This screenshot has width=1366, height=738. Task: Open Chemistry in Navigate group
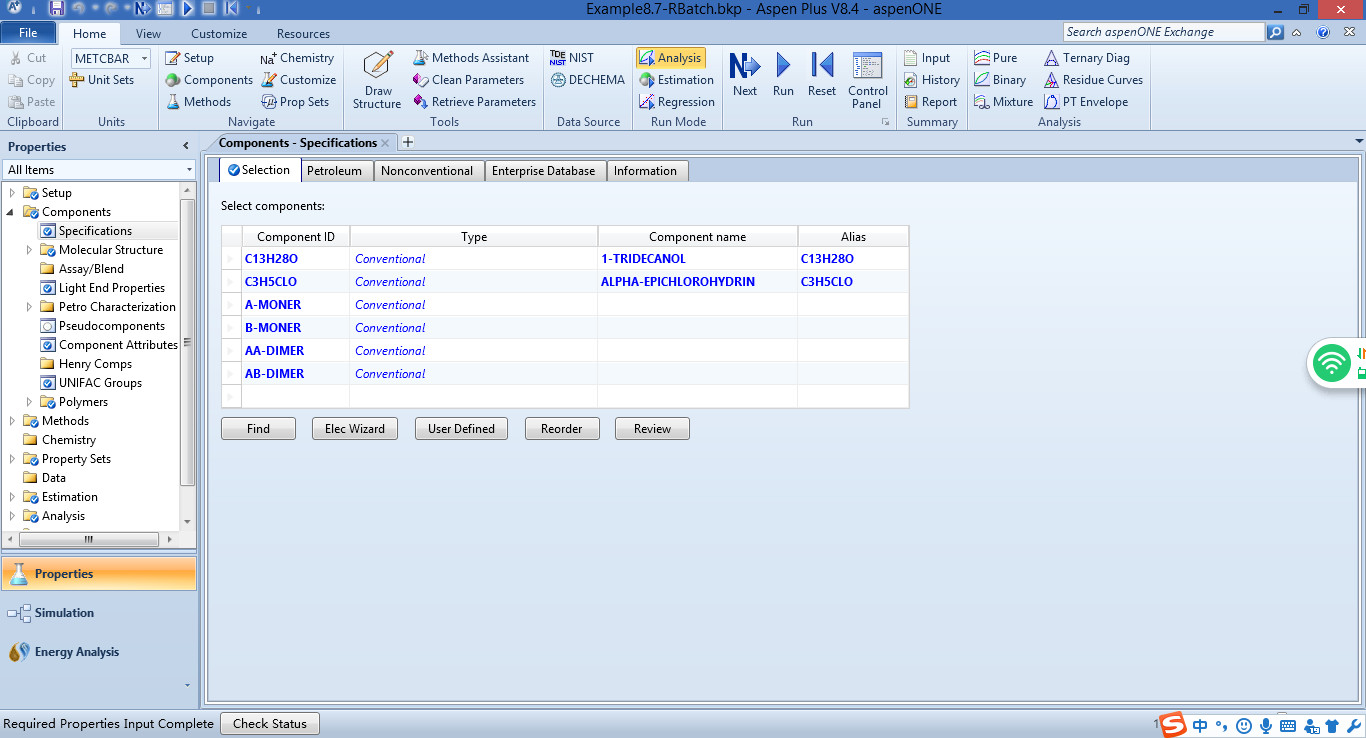pyautogui.click(x=297, y=58)
